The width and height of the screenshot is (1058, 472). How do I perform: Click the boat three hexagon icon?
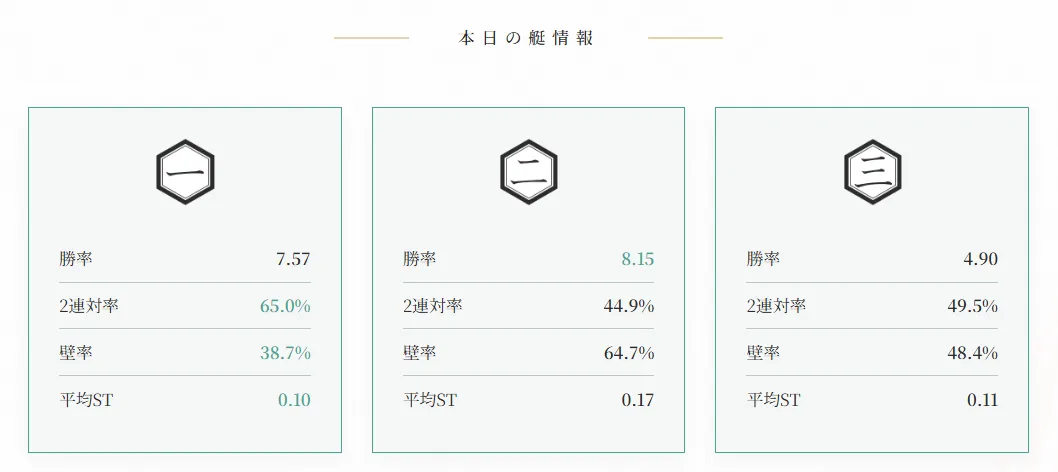click(x=872, y=174)
